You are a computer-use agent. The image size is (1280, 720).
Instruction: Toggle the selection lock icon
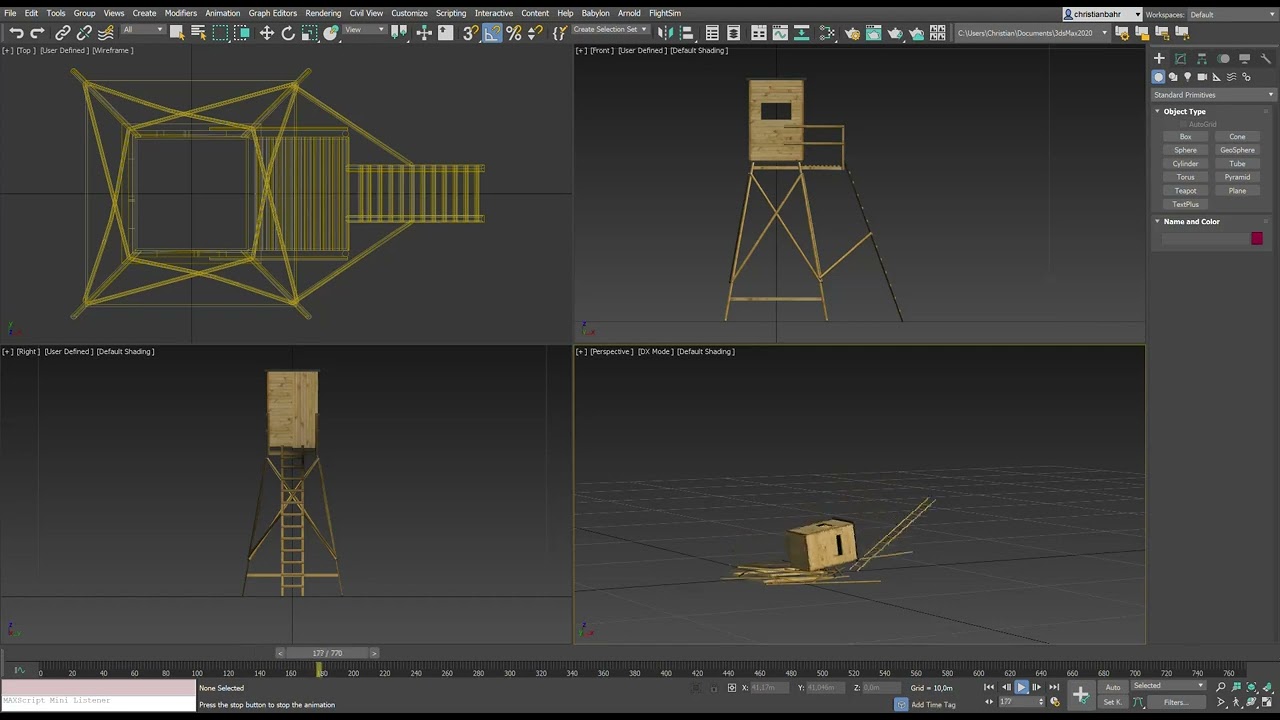(x=713, y=688)
